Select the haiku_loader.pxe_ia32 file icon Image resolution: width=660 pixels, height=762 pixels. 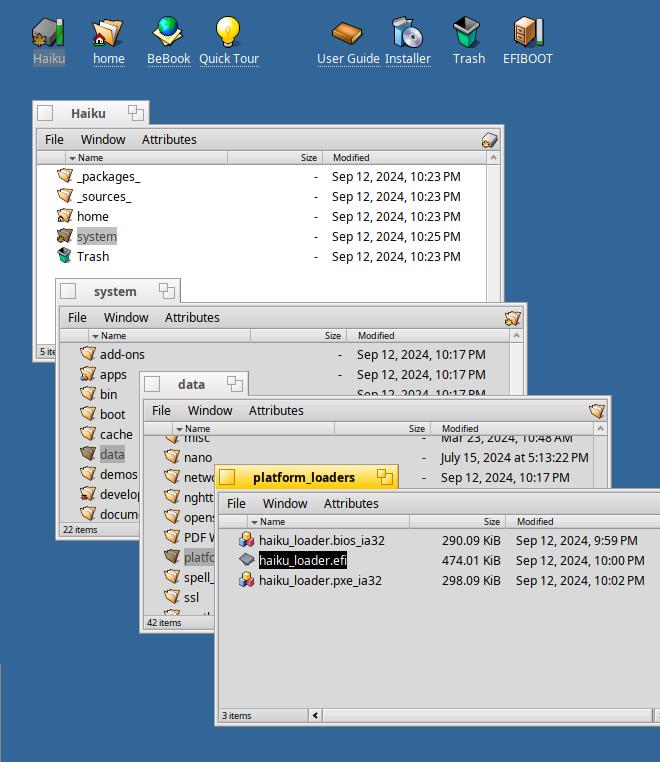click(x=246, y=579)
